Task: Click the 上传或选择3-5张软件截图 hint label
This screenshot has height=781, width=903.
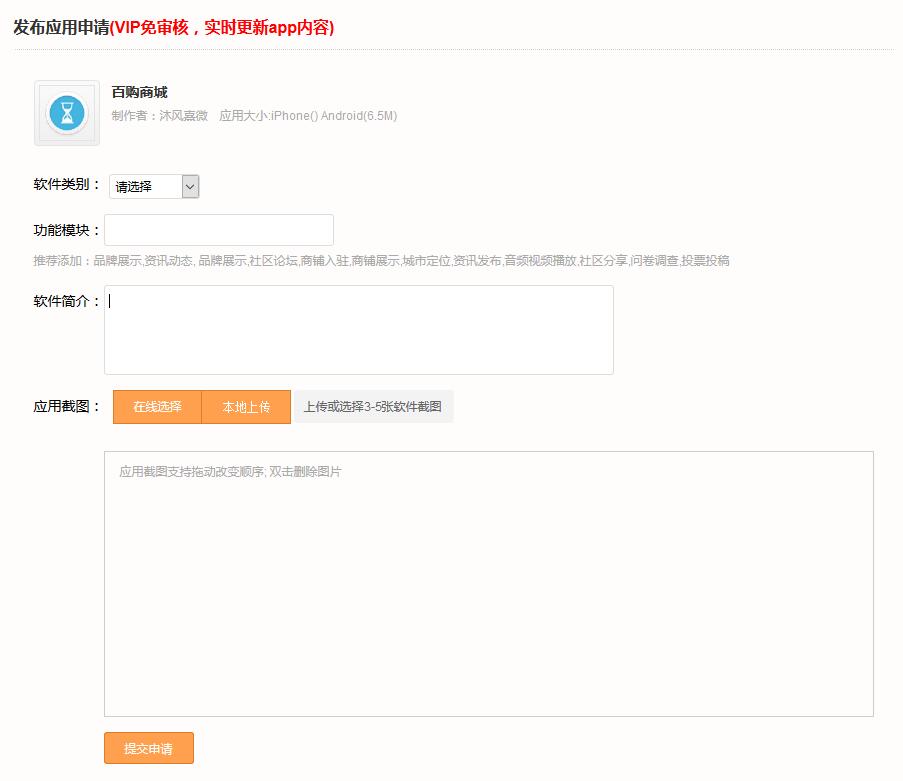Action: (372, 407)
